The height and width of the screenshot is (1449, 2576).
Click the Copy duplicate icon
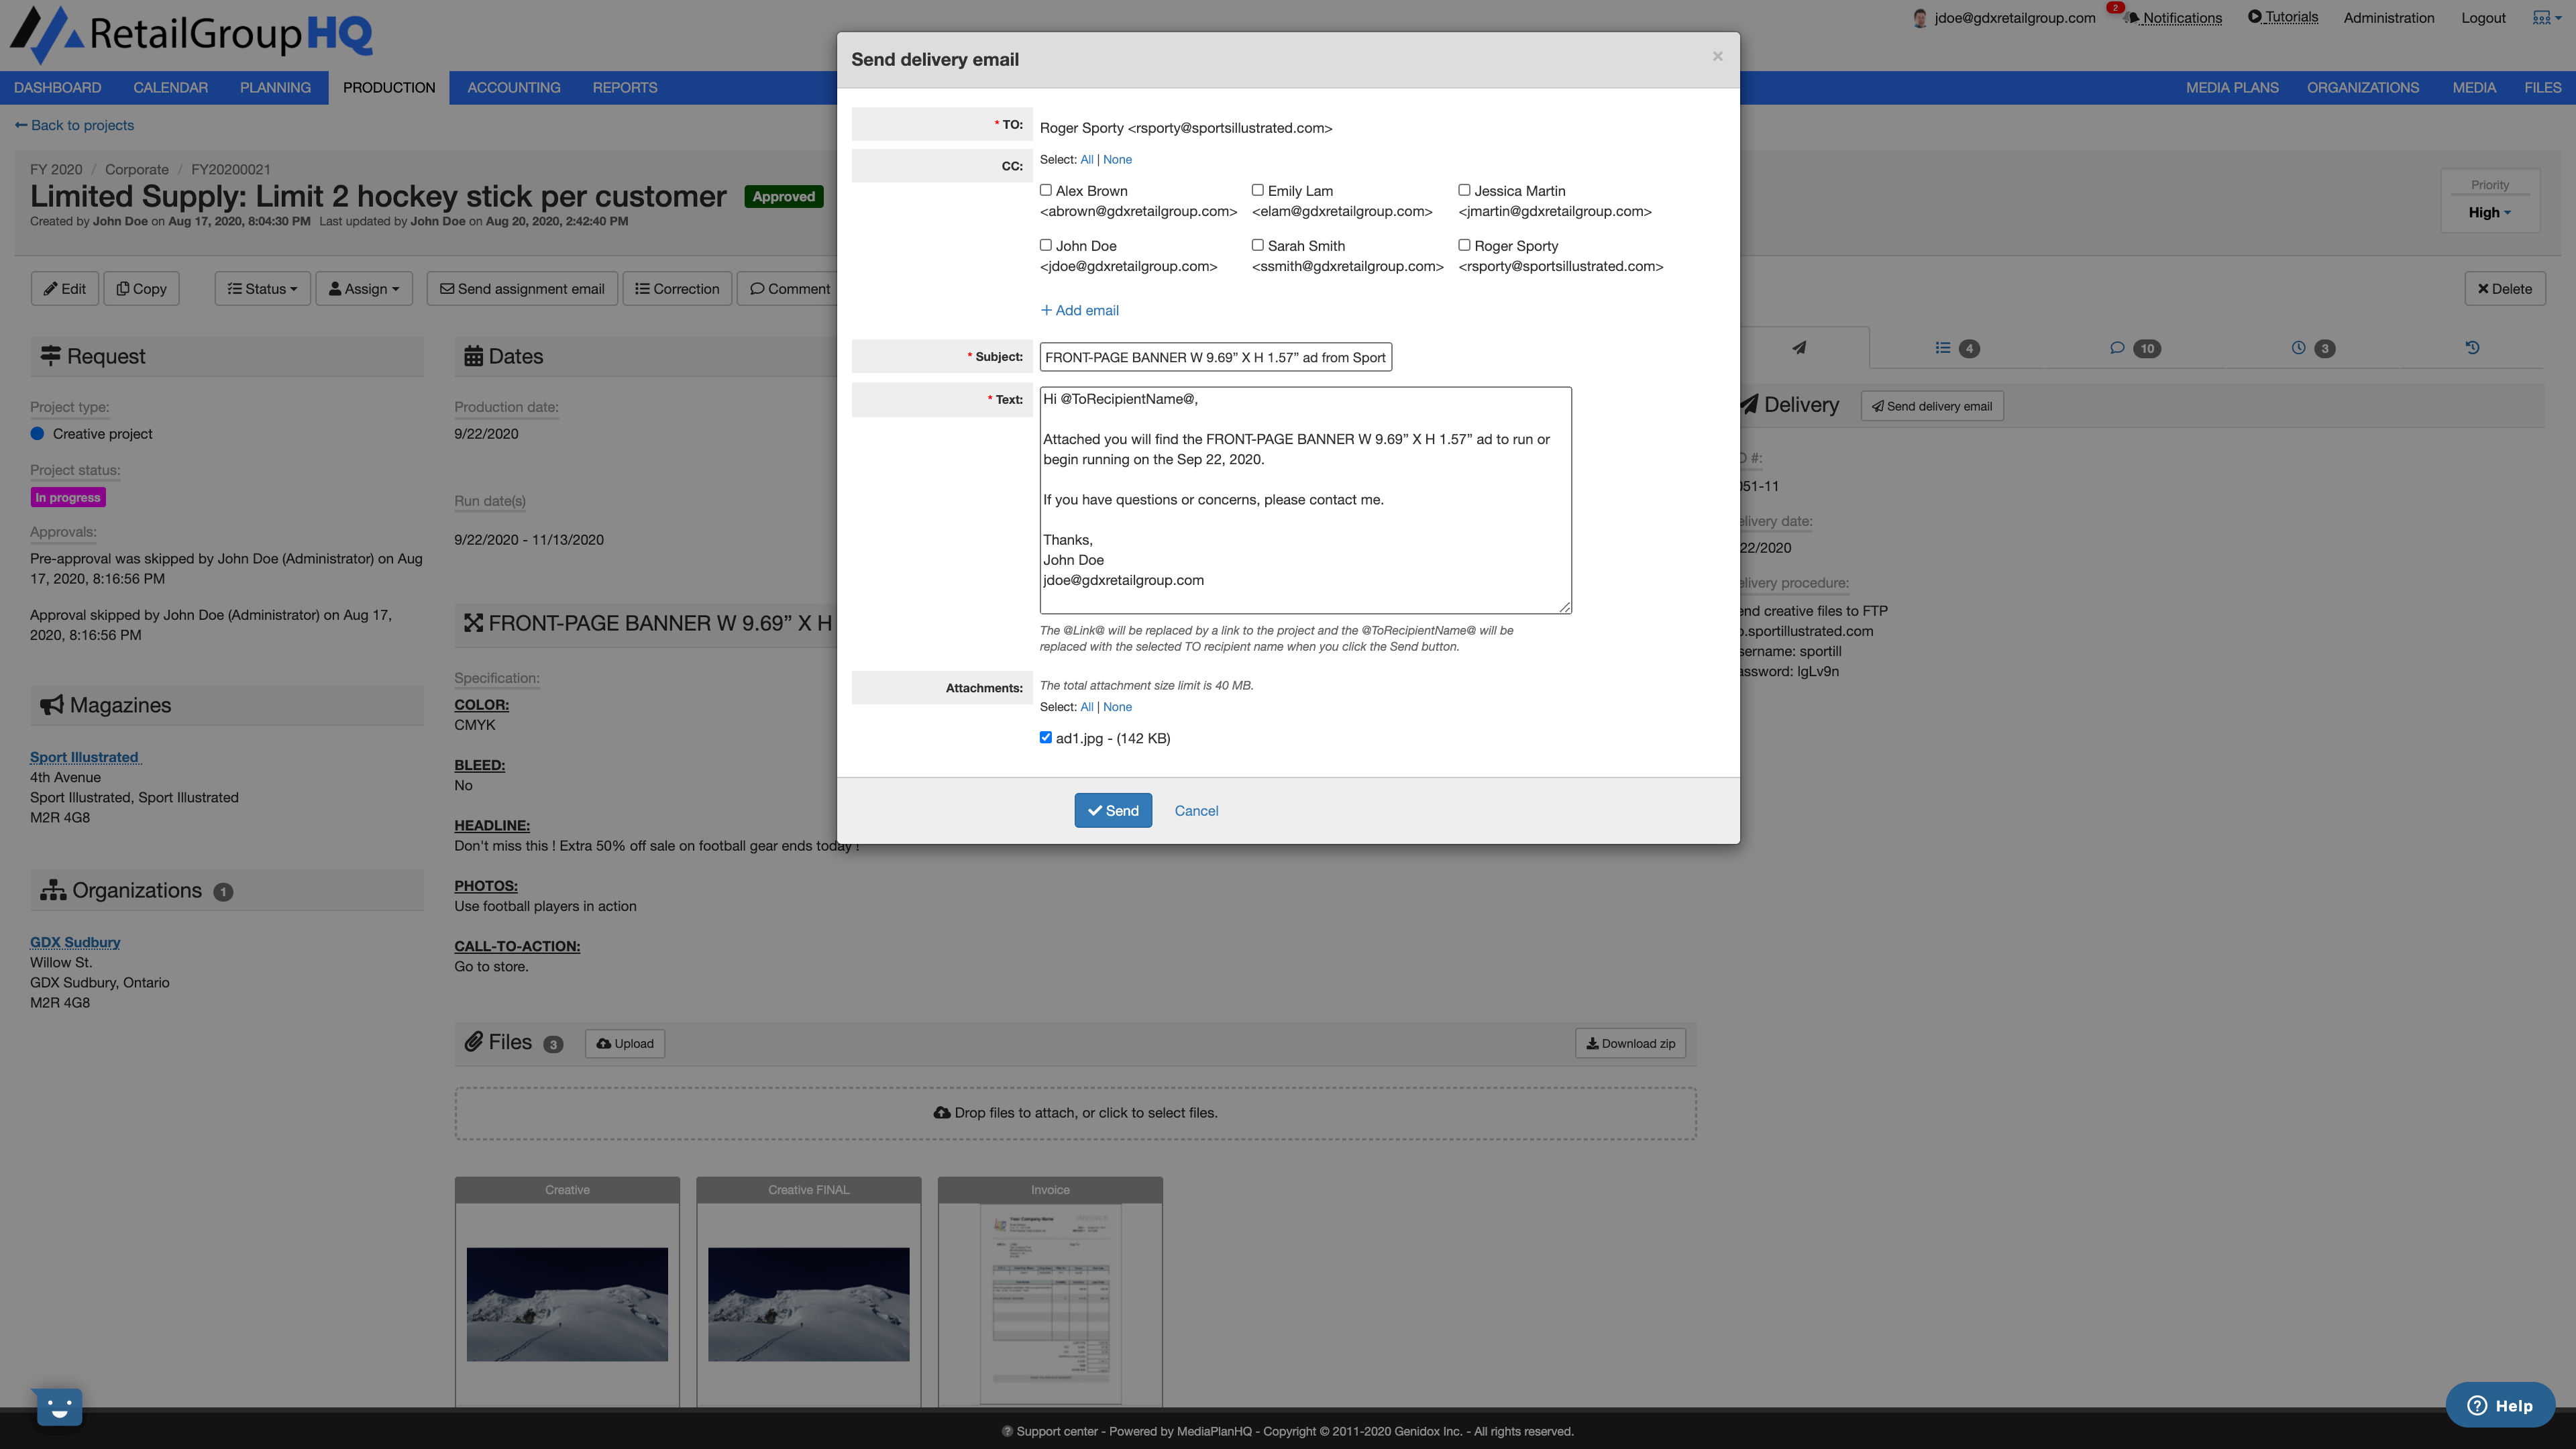point(123,288)
